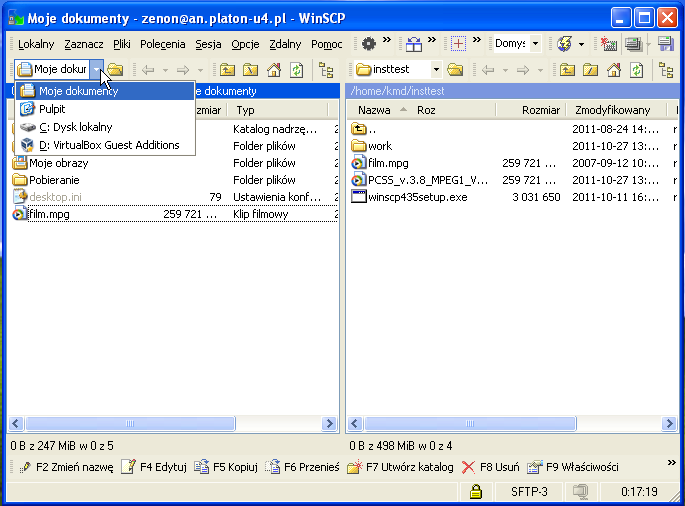Screen dimensions: 685x506
Task: Open the Polecenia menu
Action: tap(163, 44)
